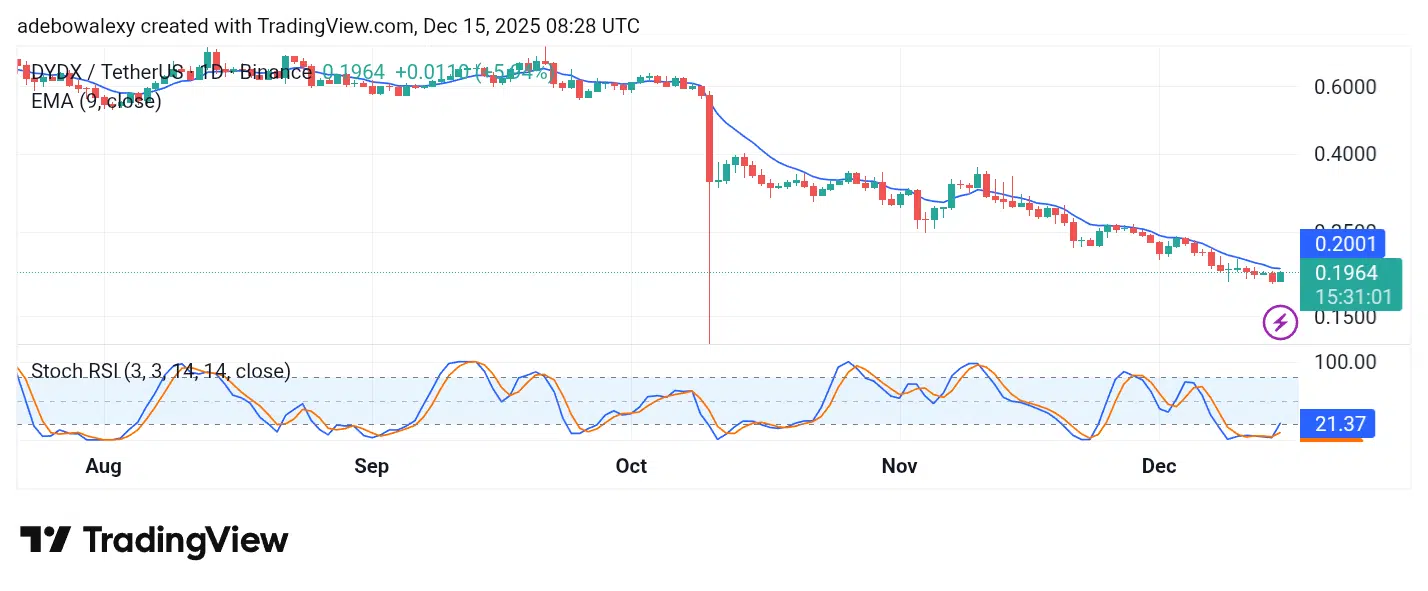Click the 21.37 Stoch RSI value label
The image size is (1428, 591).
(x=1340, y=424)
